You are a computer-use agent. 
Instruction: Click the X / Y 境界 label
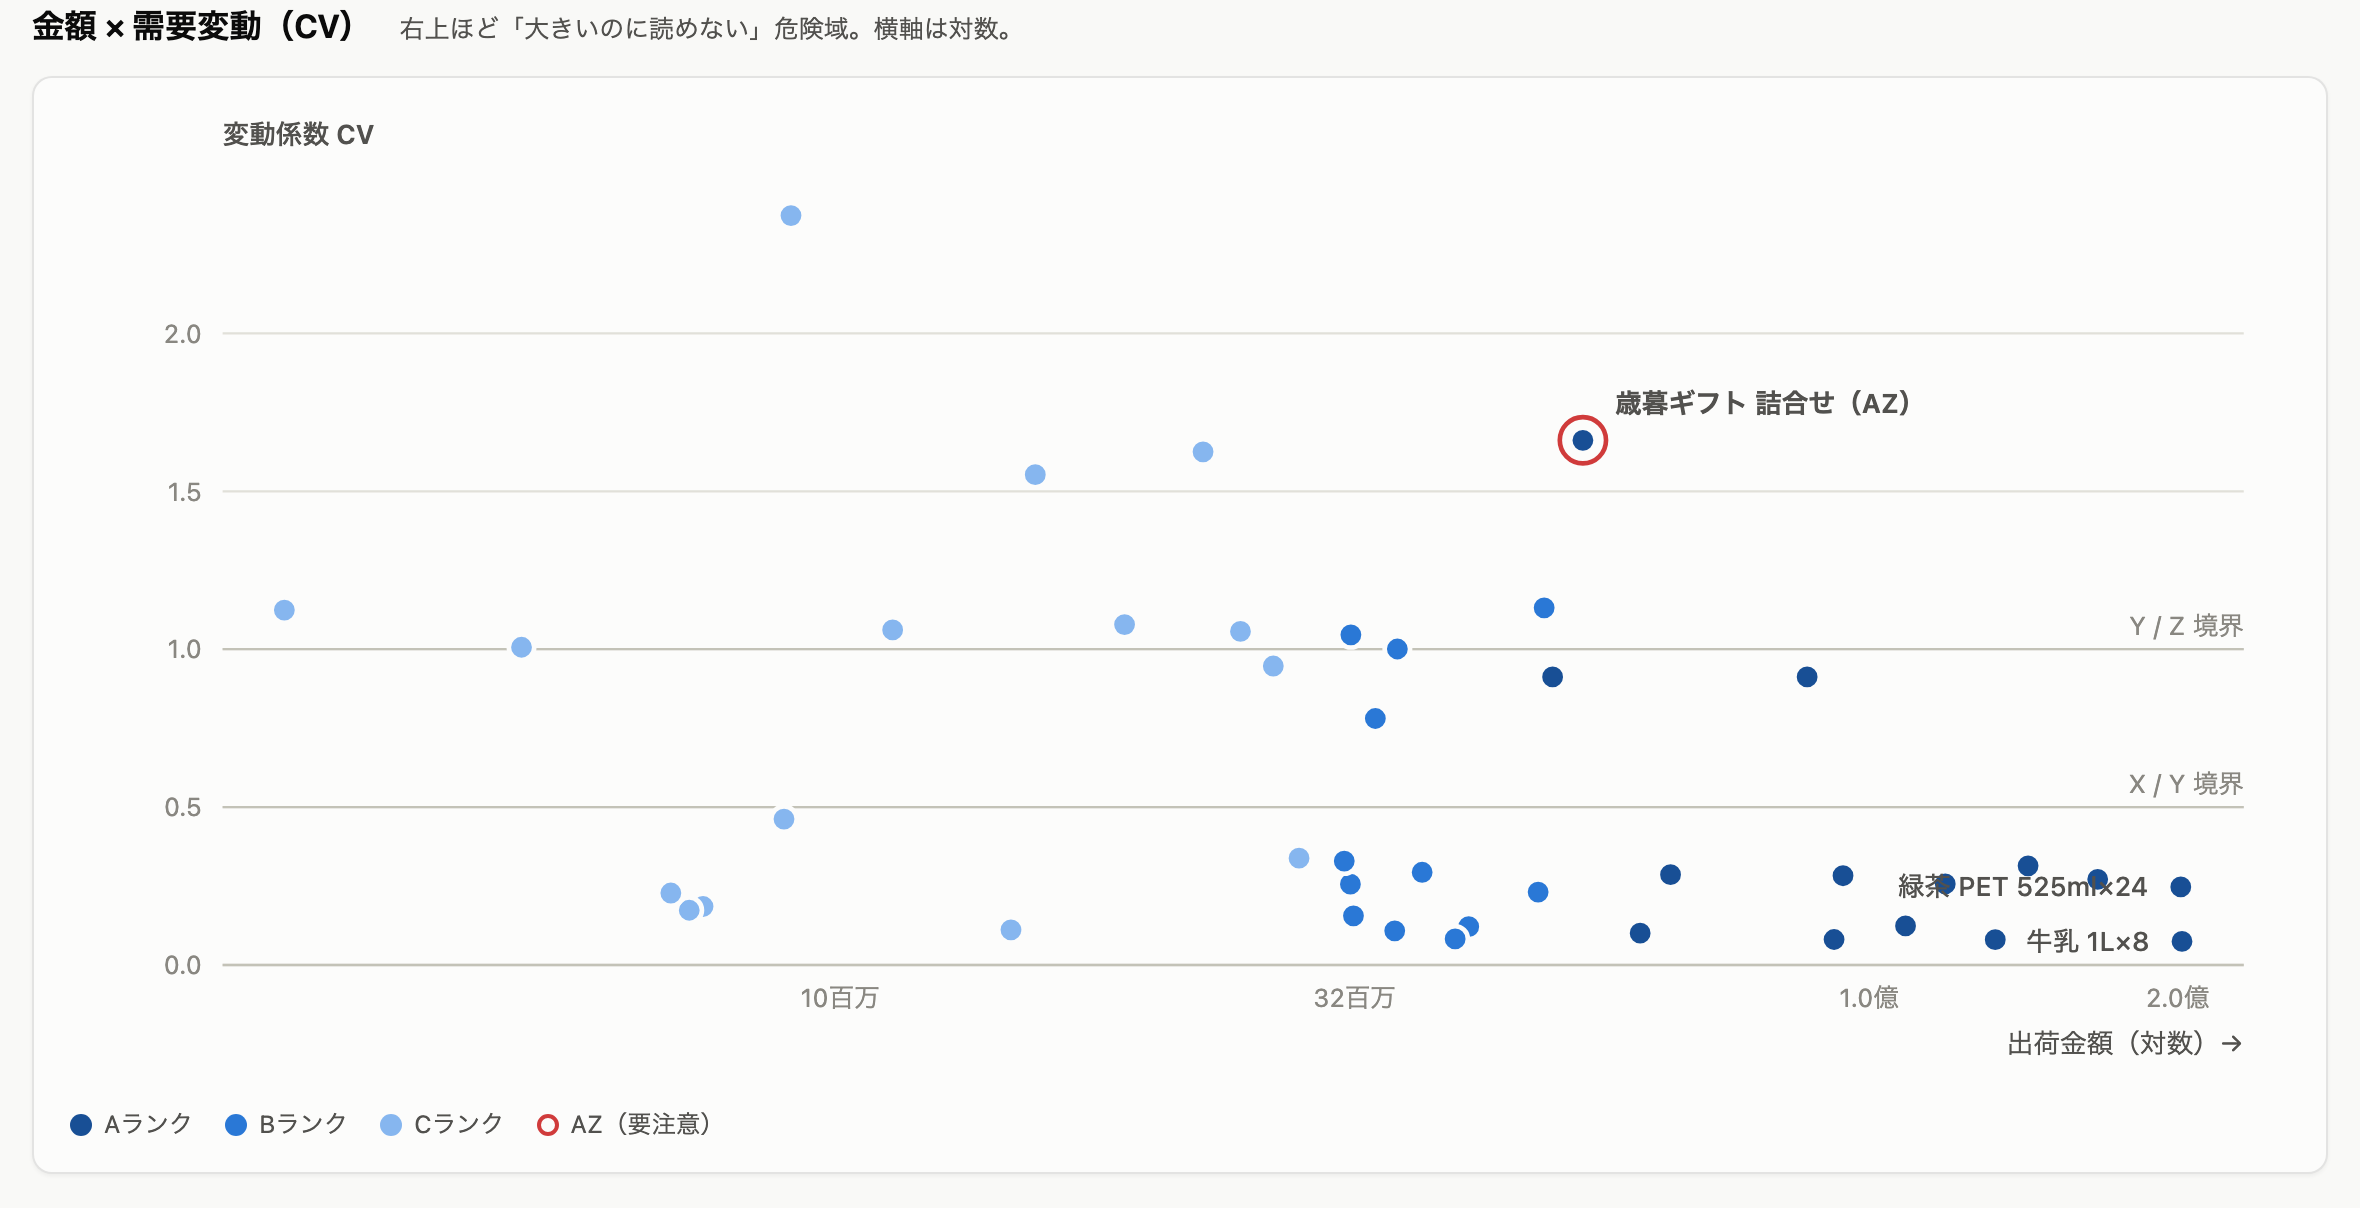click(x=2186, y=784)
